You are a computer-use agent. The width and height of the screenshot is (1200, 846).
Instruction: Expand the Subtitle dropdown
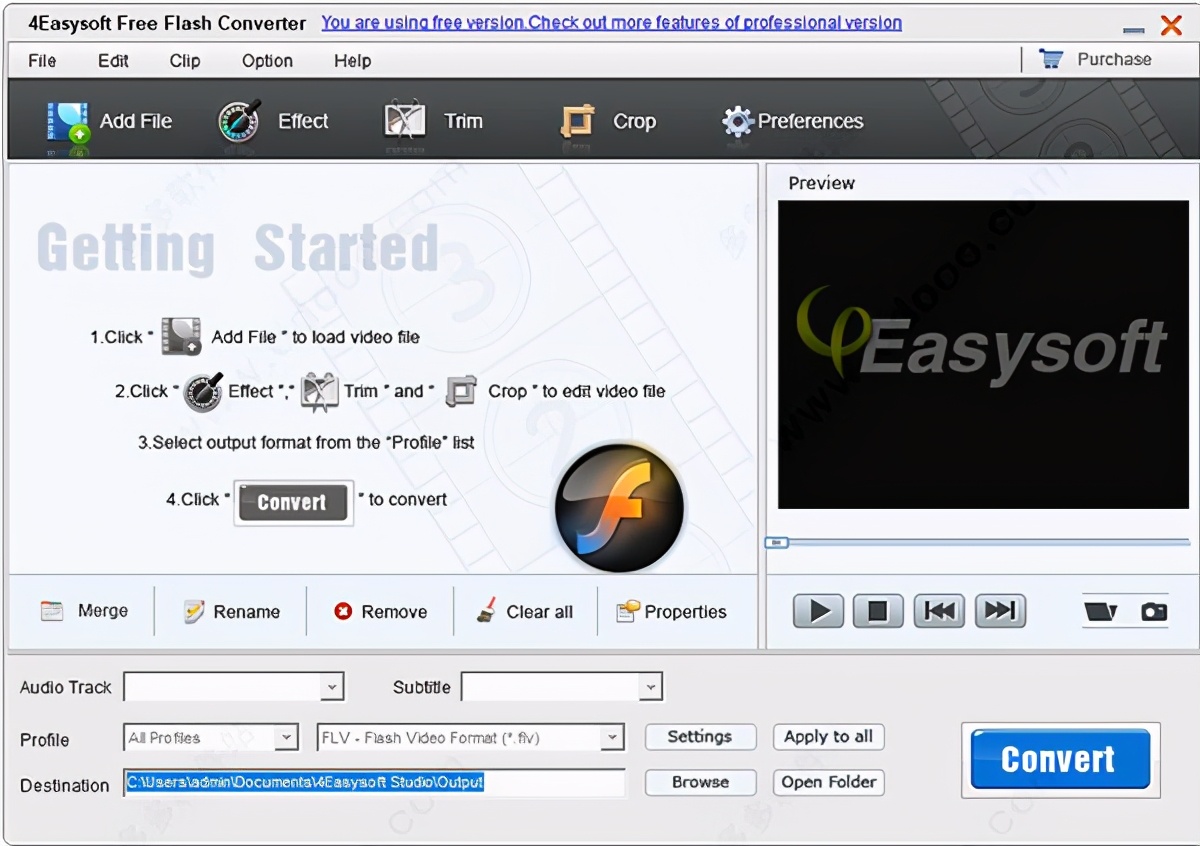[651, 687]
